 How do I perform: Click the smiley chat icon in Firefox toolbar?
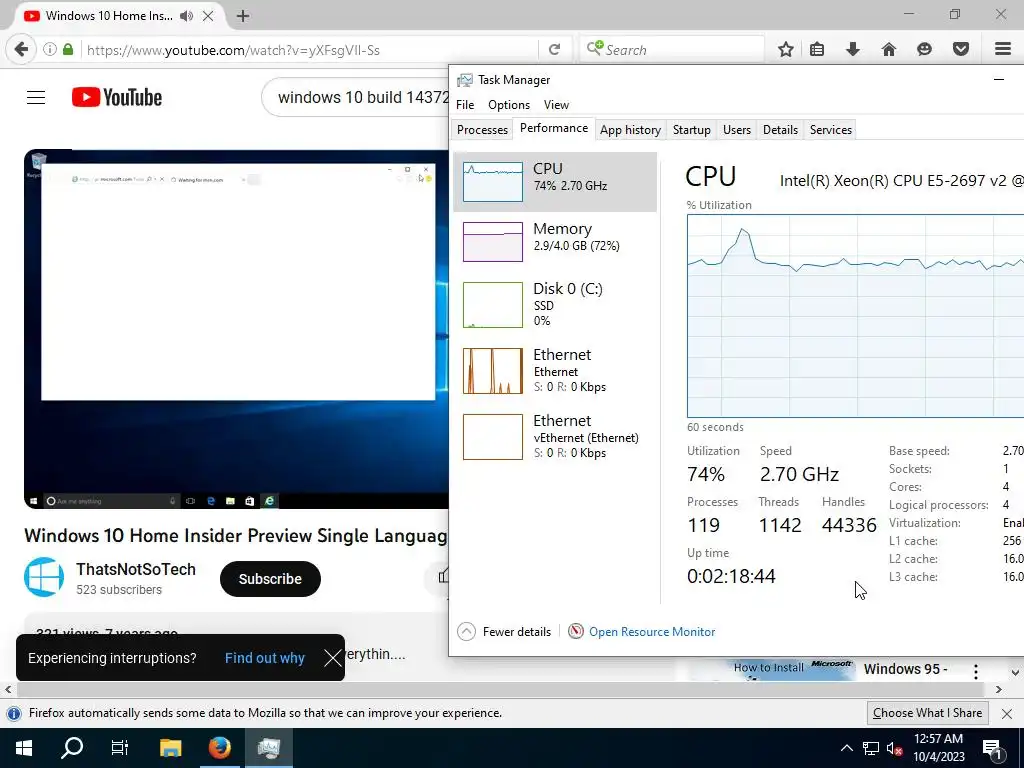pyautogui.click(x=924, y=49)
